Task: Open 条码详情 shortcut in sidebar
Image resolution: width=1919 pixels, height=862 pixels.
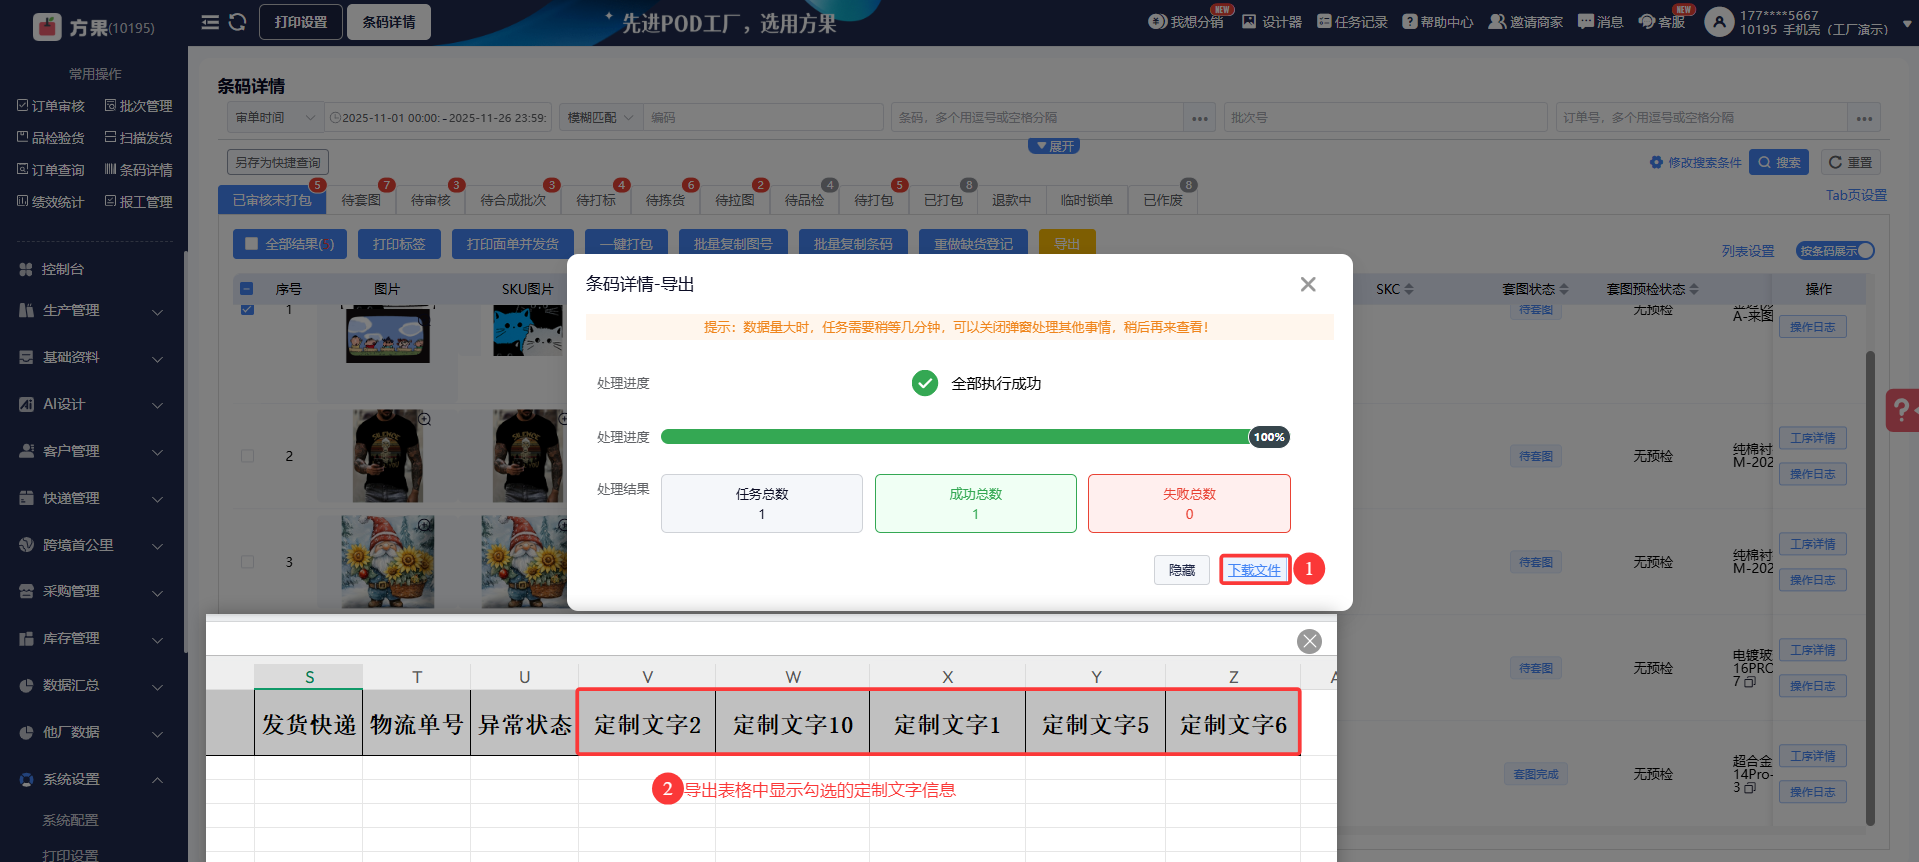Action: click(139, 170)
